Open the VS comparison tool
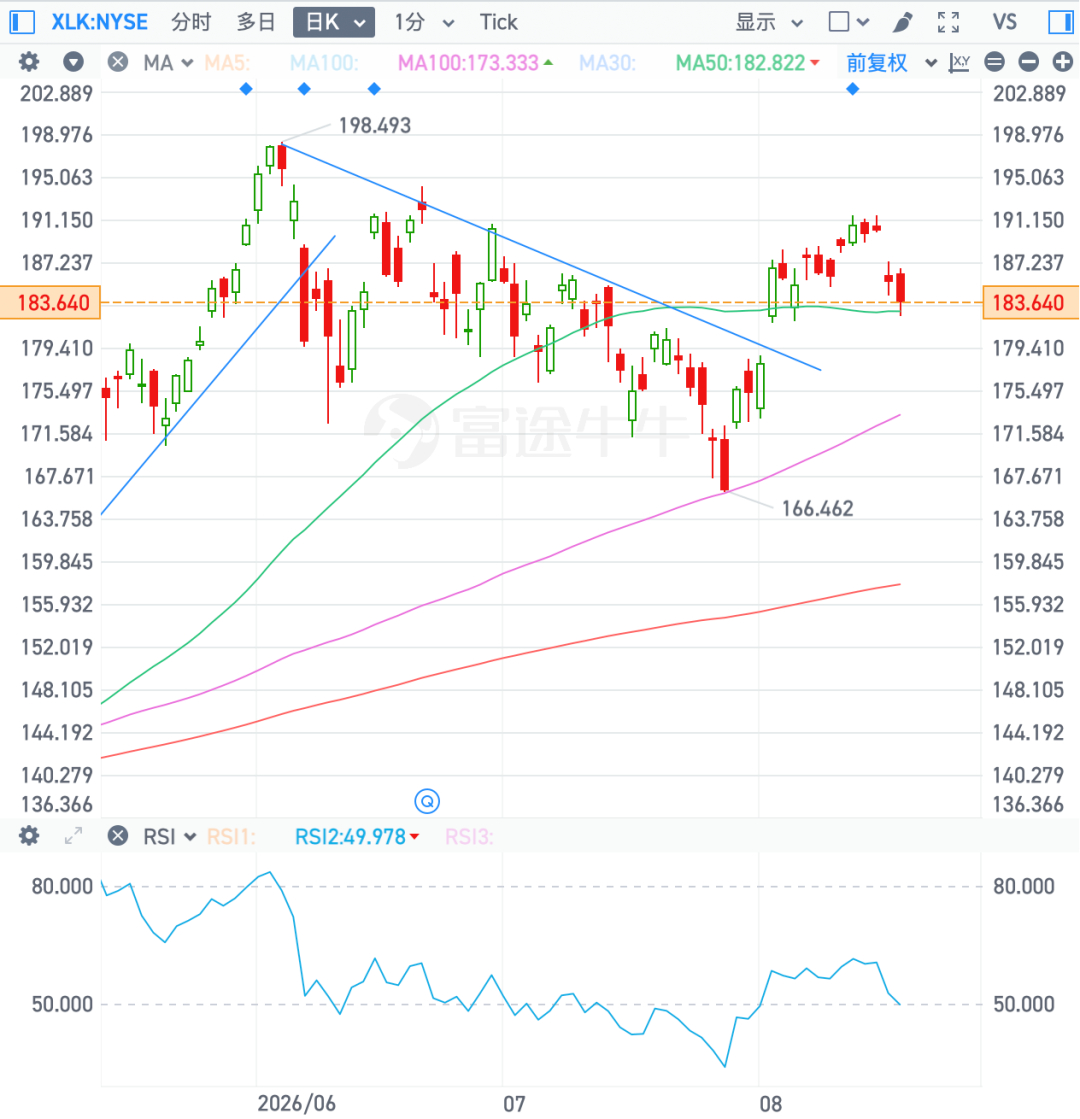Image resolution: width=1080 pixels, height=1119 pixels. [1004, 22]
